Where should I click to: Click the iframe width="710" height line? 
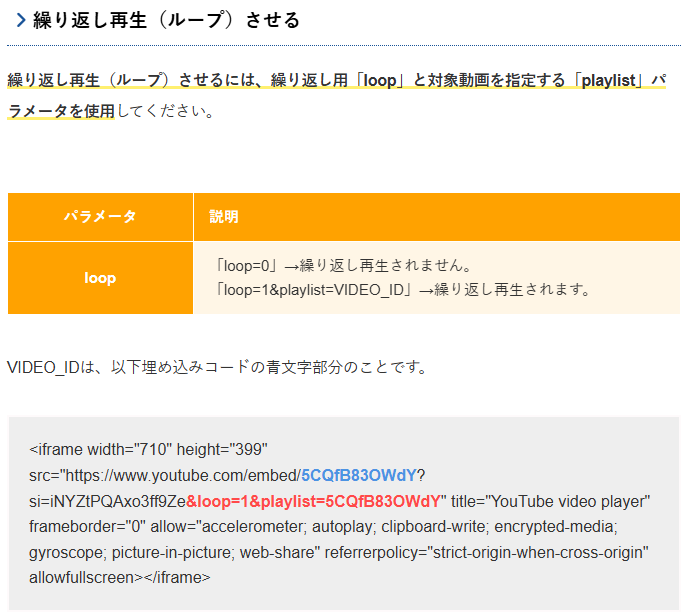click(148, 449)
